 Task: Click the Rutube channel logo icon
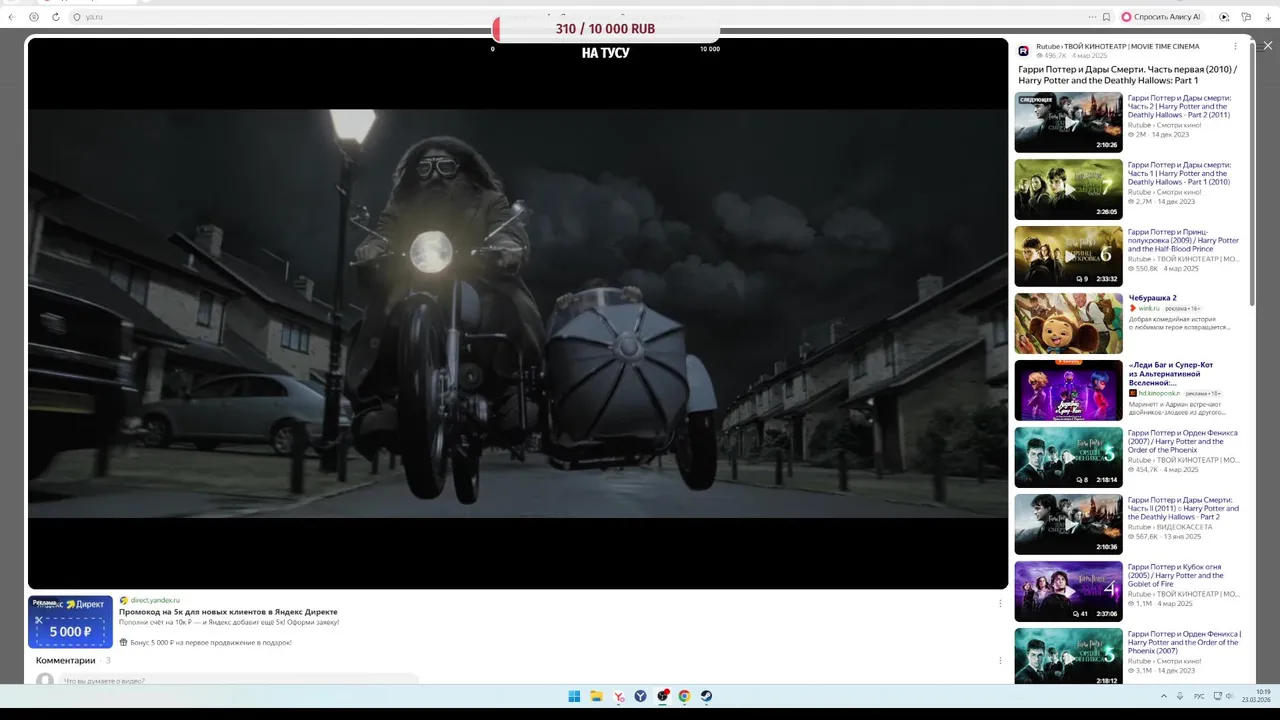tap(1023, 51)
